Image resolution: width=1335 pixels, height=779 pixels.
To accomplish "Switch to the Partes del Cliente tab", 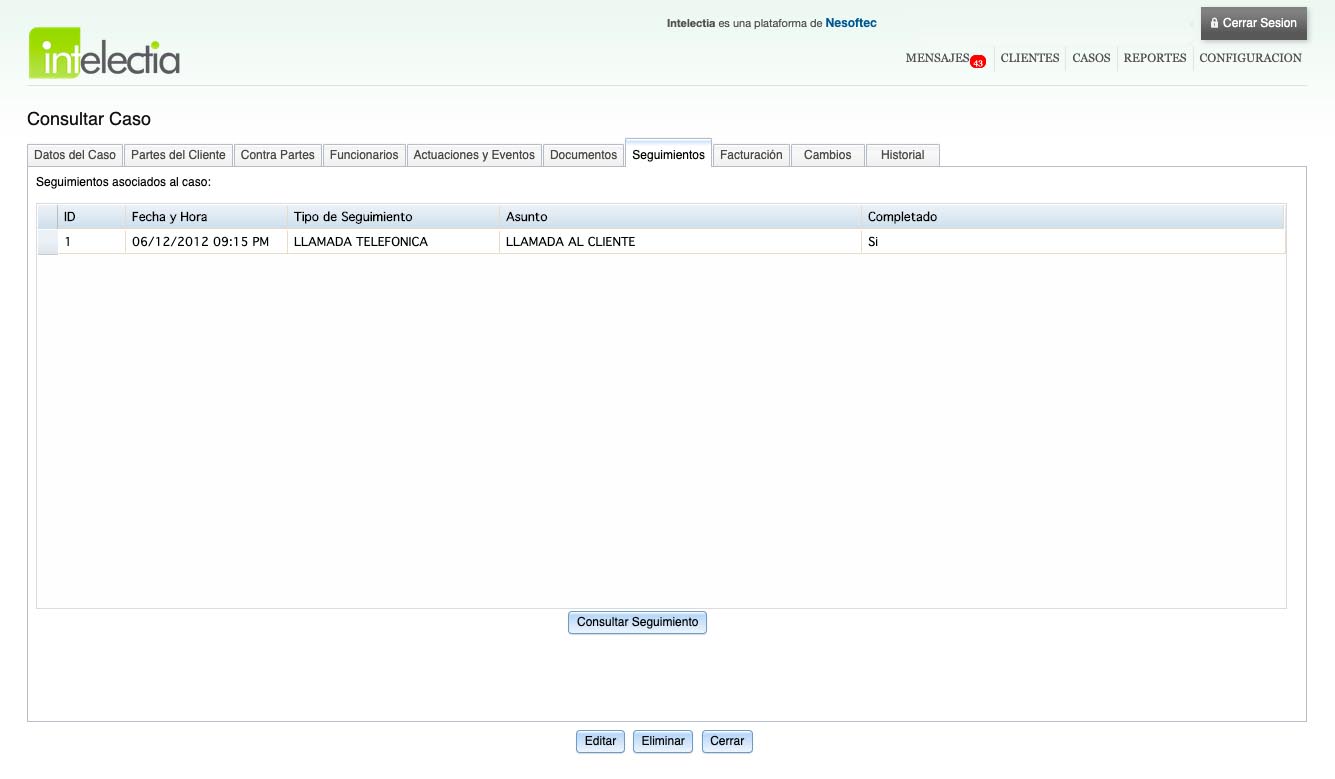I will pyautogui.click(x=178, y=155).
